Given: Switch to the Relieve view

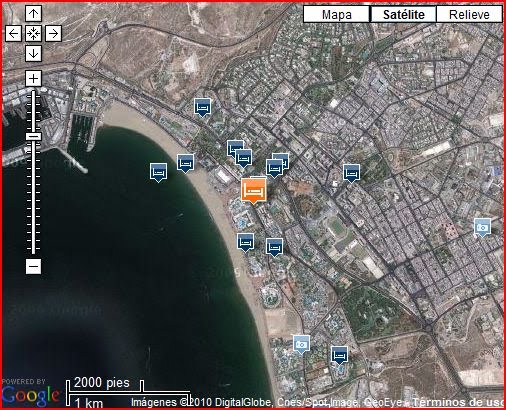Looking at the screenshot, I should (x=469, y=14).
